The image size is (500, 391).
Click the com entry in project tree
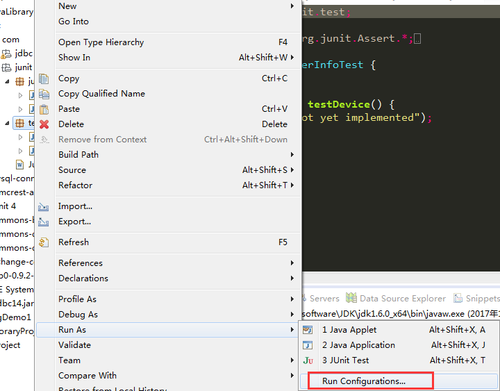(x=10, y=40)
